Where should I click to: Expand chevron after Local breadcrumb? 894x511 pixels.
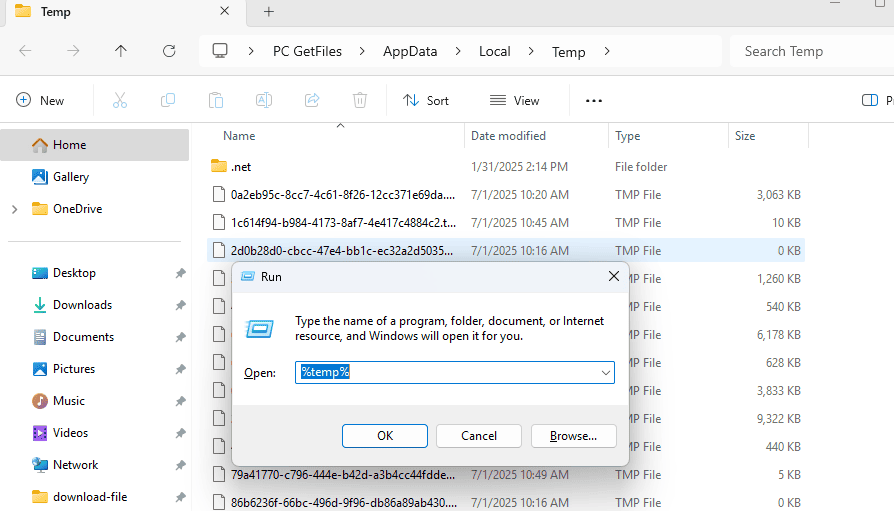(531, 51)
